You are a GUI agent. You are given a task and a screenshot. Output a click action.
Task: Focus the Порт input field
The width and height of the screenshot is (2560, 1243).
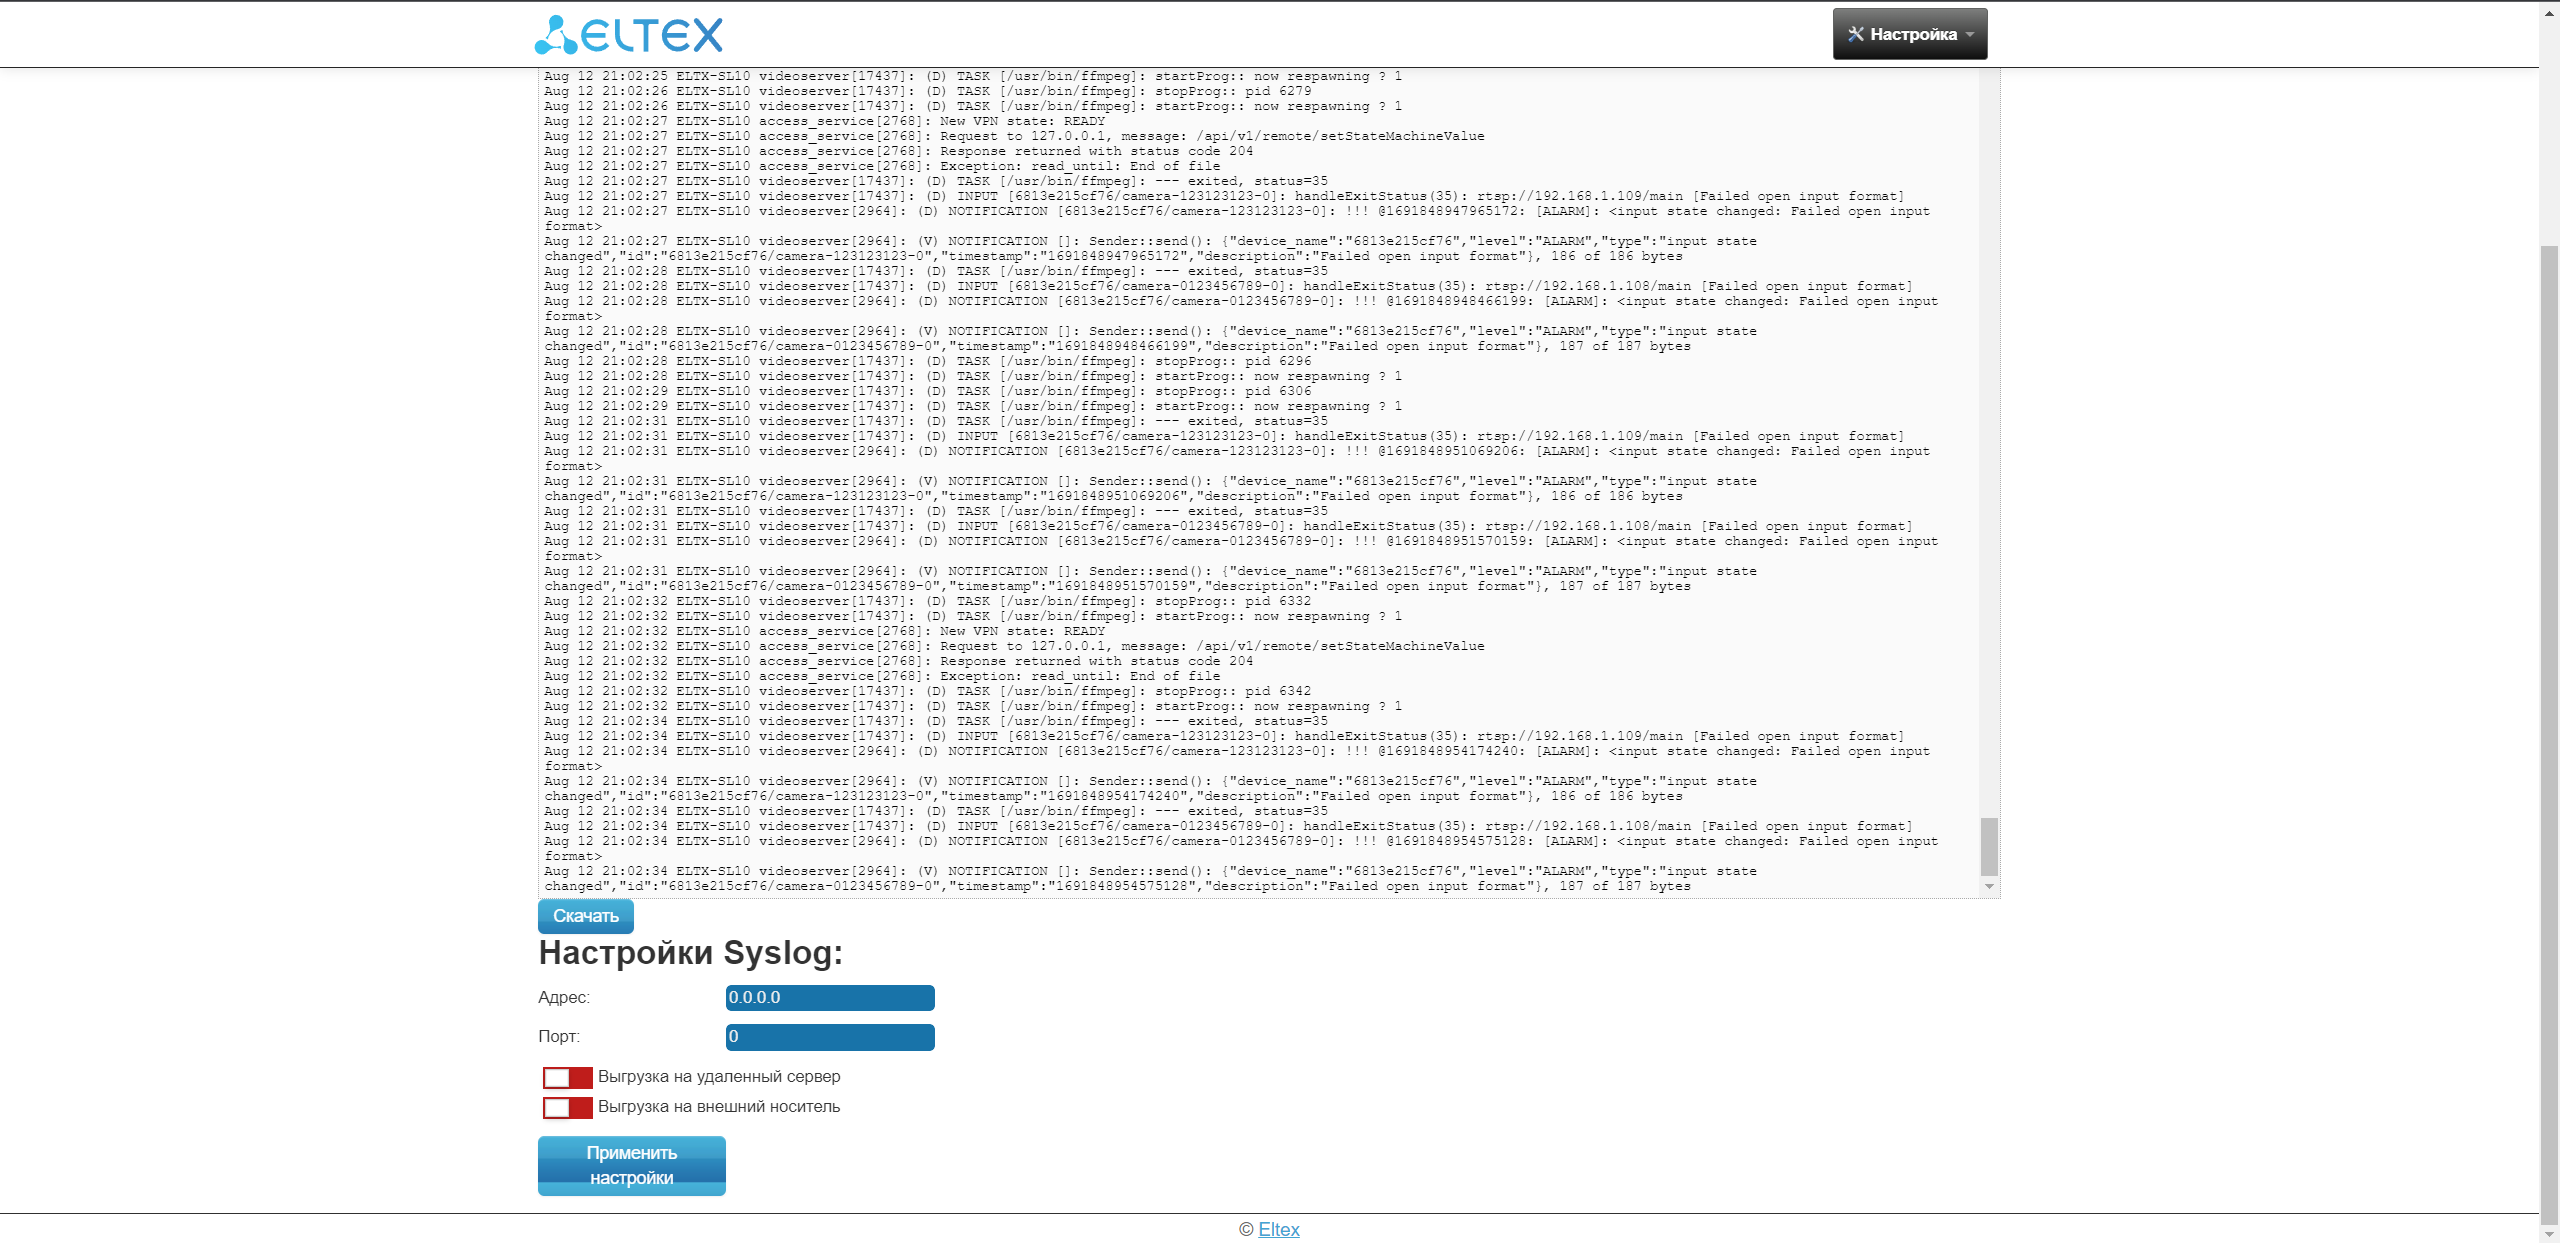[x=829, y=1036]
